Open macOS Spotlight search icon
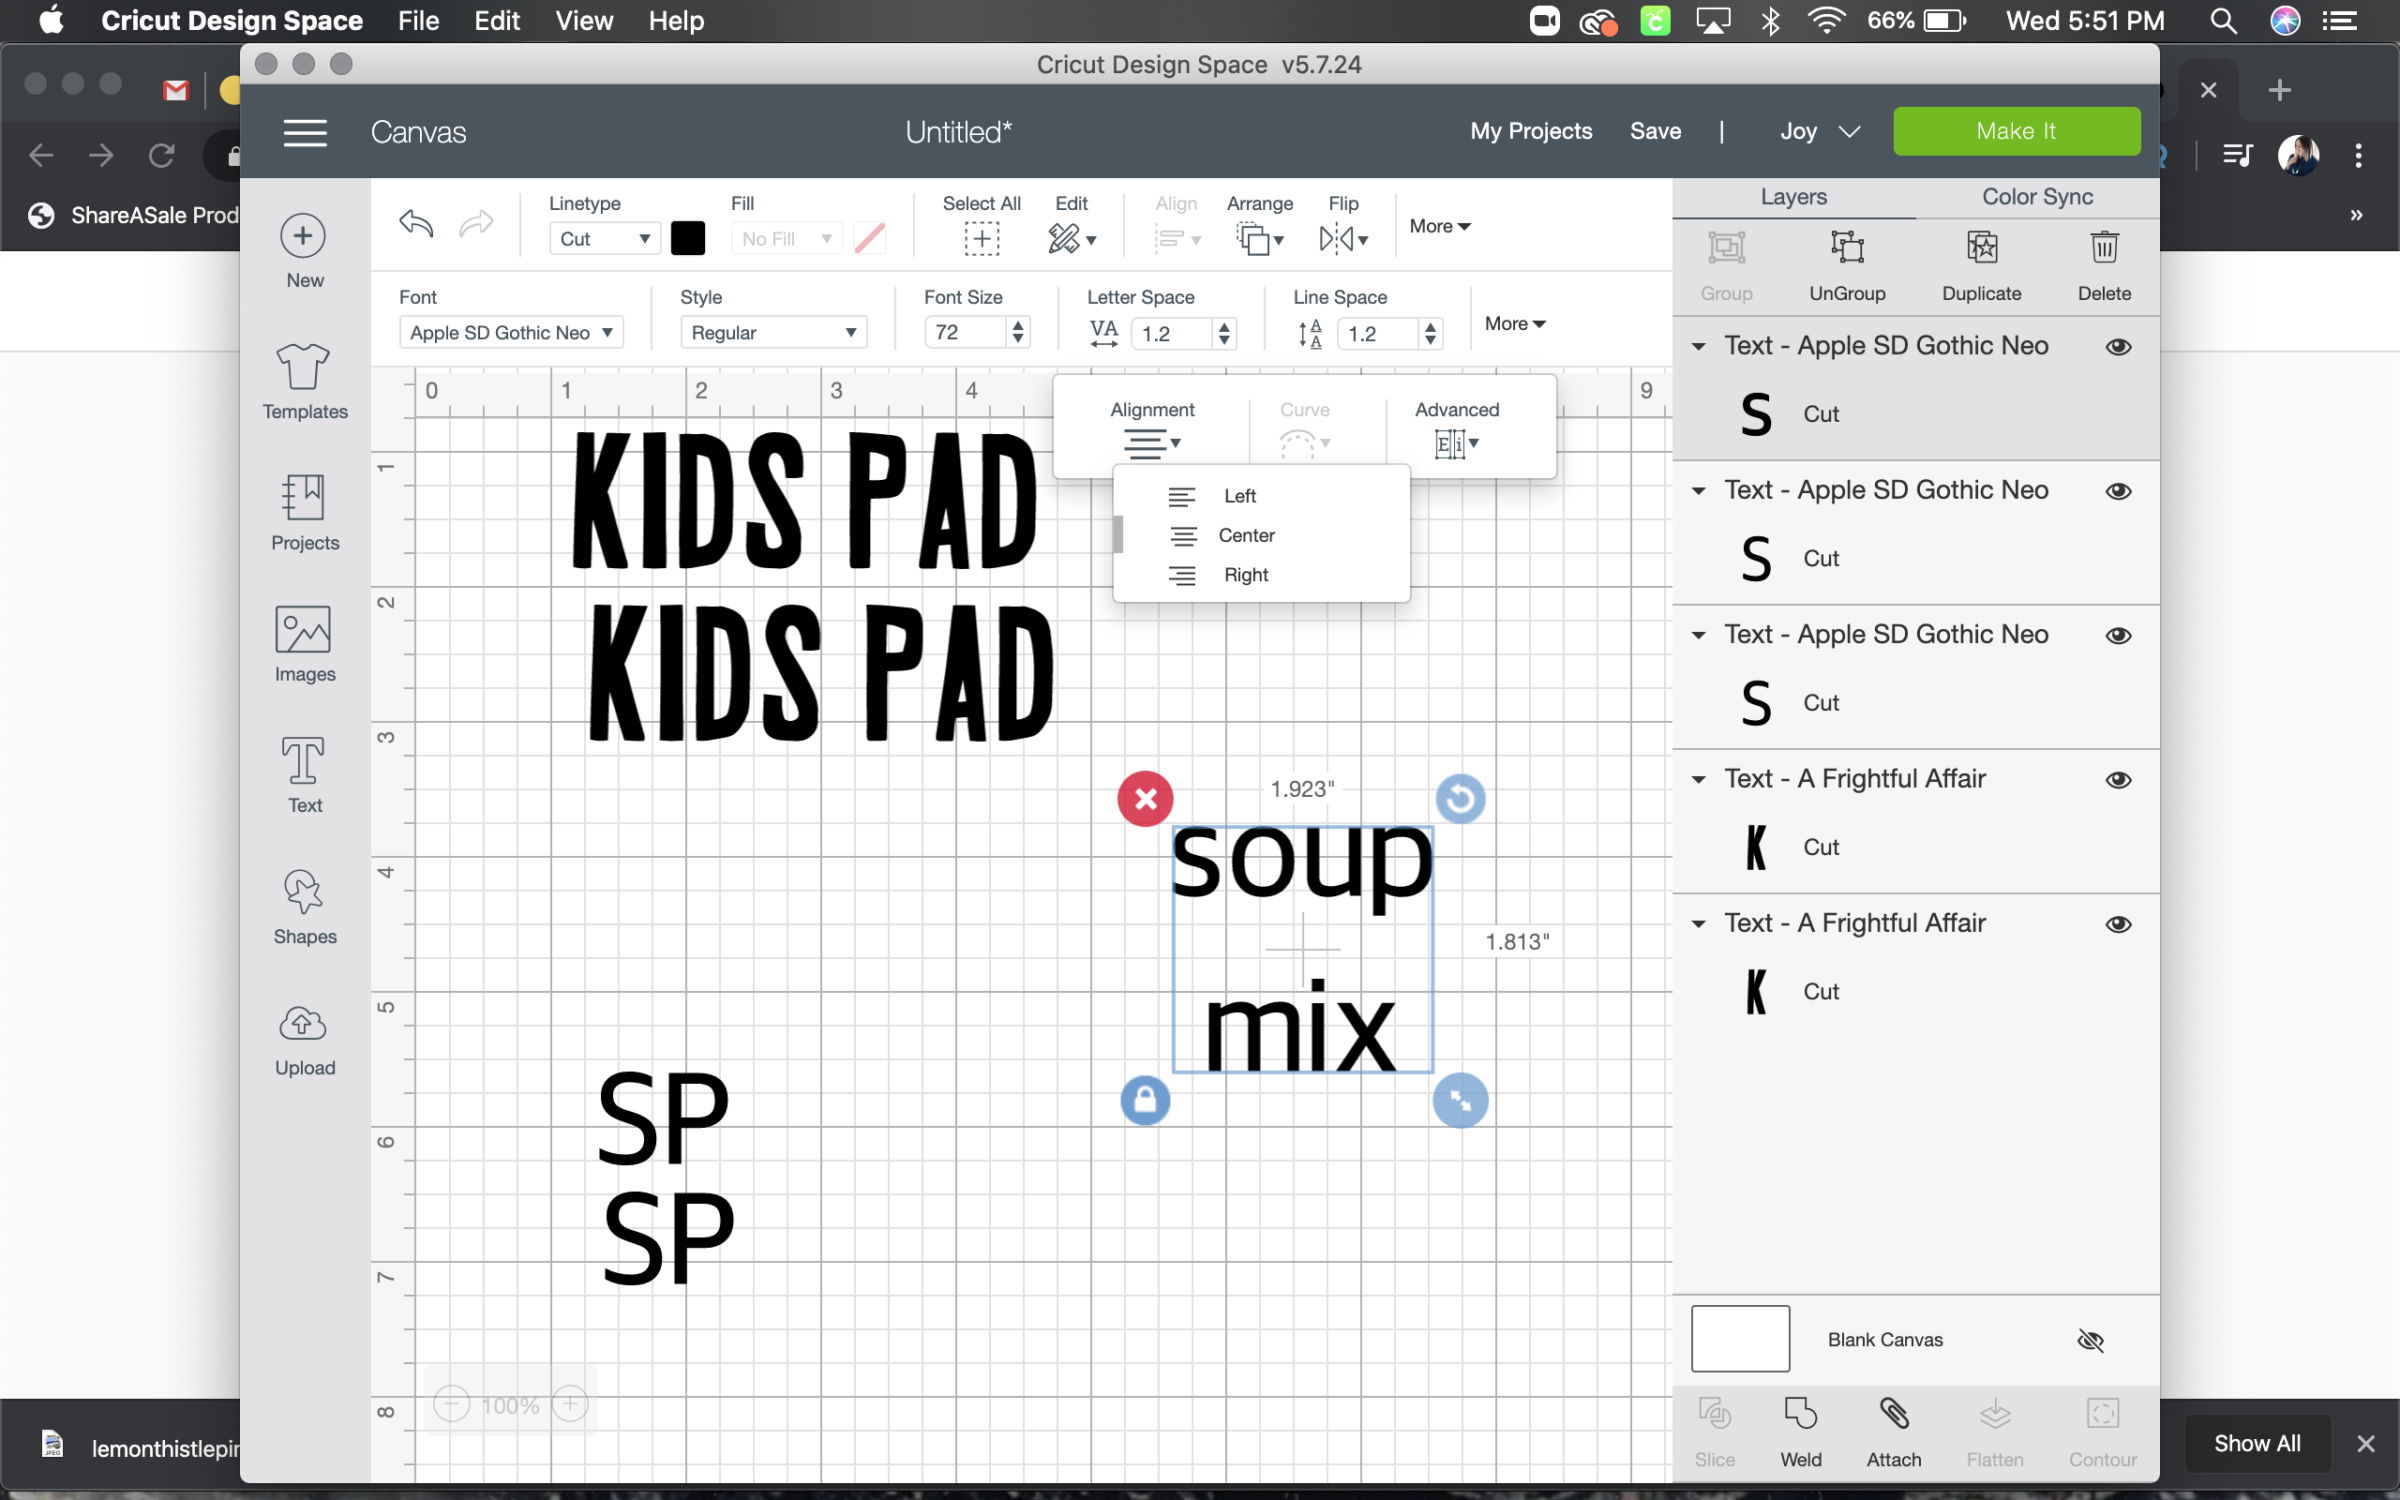Viewport: 2400px width, 1500px height. pyautogui.click(x=2222, y=21)
